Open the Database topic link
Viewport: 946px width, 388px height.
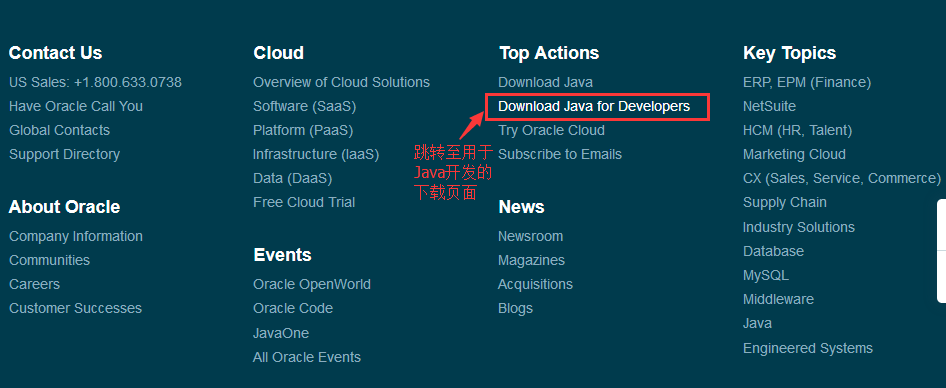coord(773,251)
